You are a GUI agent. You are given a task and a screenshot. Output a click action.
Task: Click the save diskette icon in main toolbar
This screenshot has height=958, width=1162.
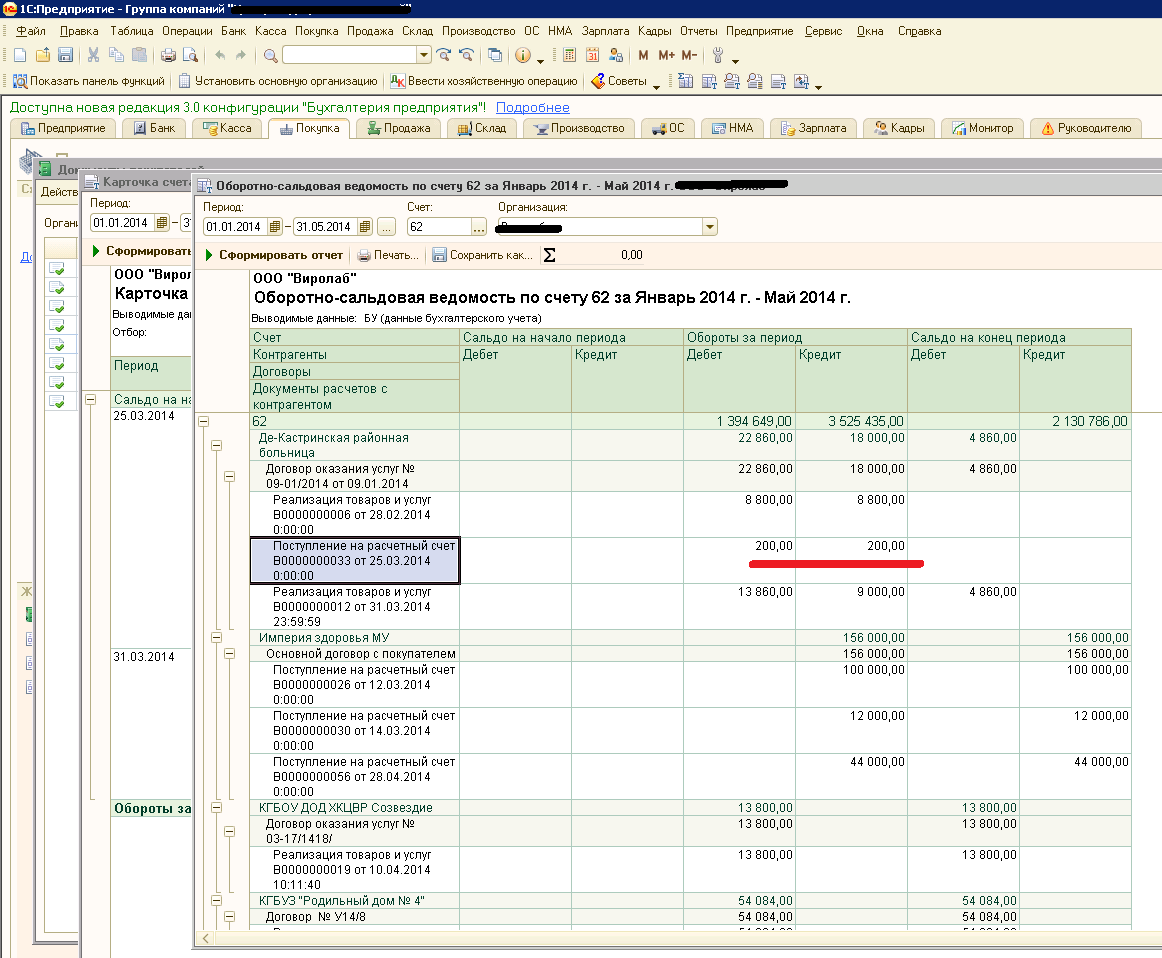pyautogui.click(x=66, y=55)
